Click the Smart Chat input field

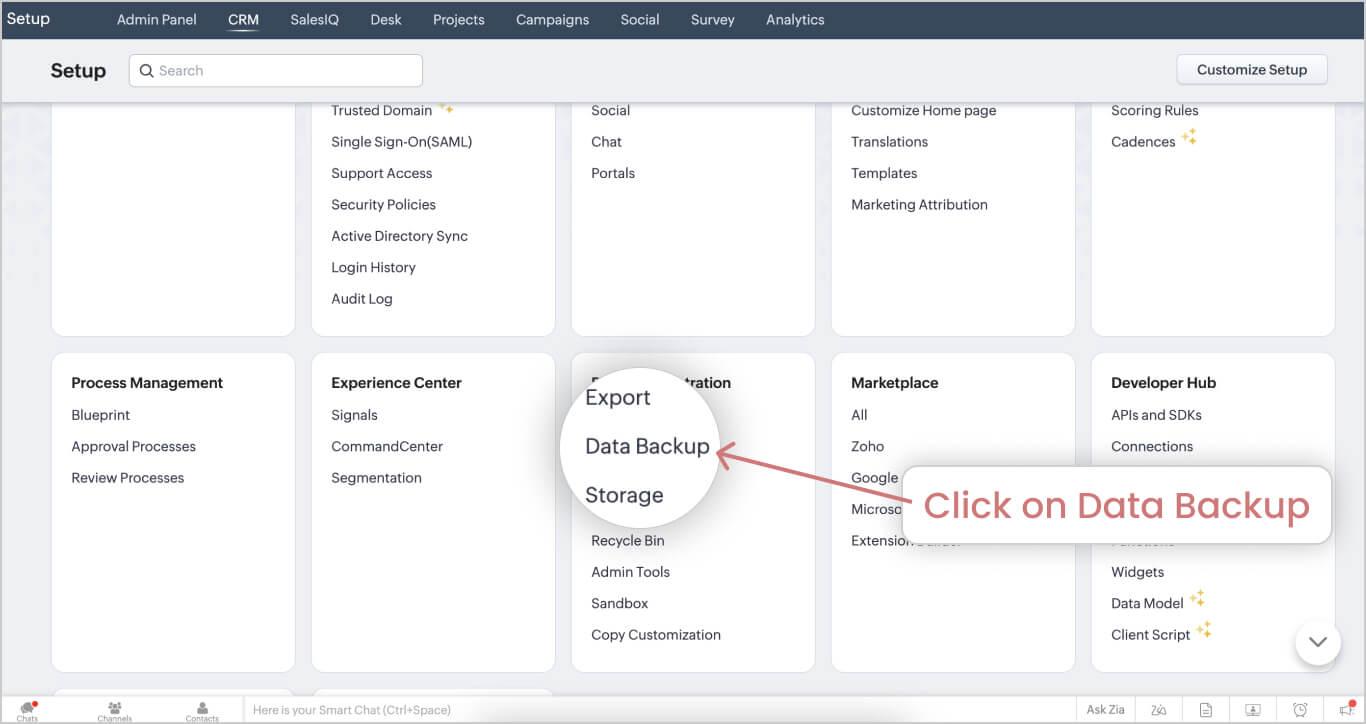(400, 709)
